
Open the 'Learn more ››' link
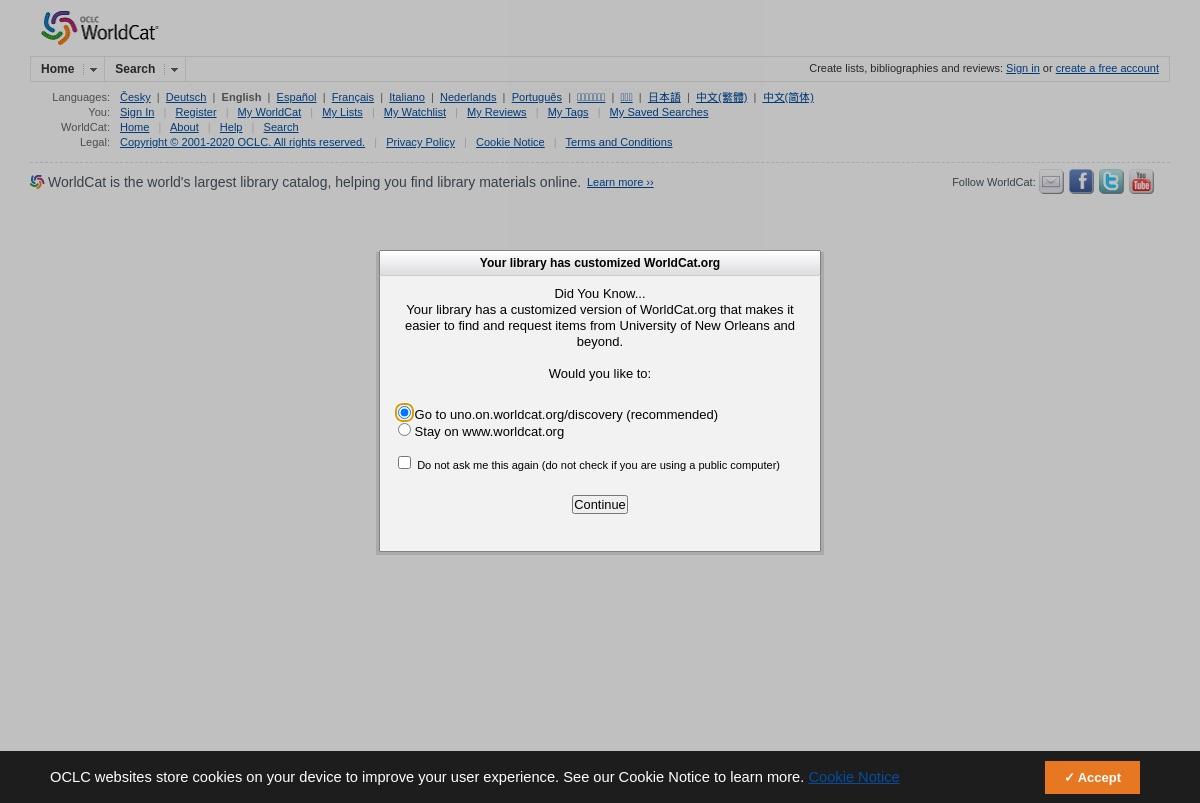(620, 182)
